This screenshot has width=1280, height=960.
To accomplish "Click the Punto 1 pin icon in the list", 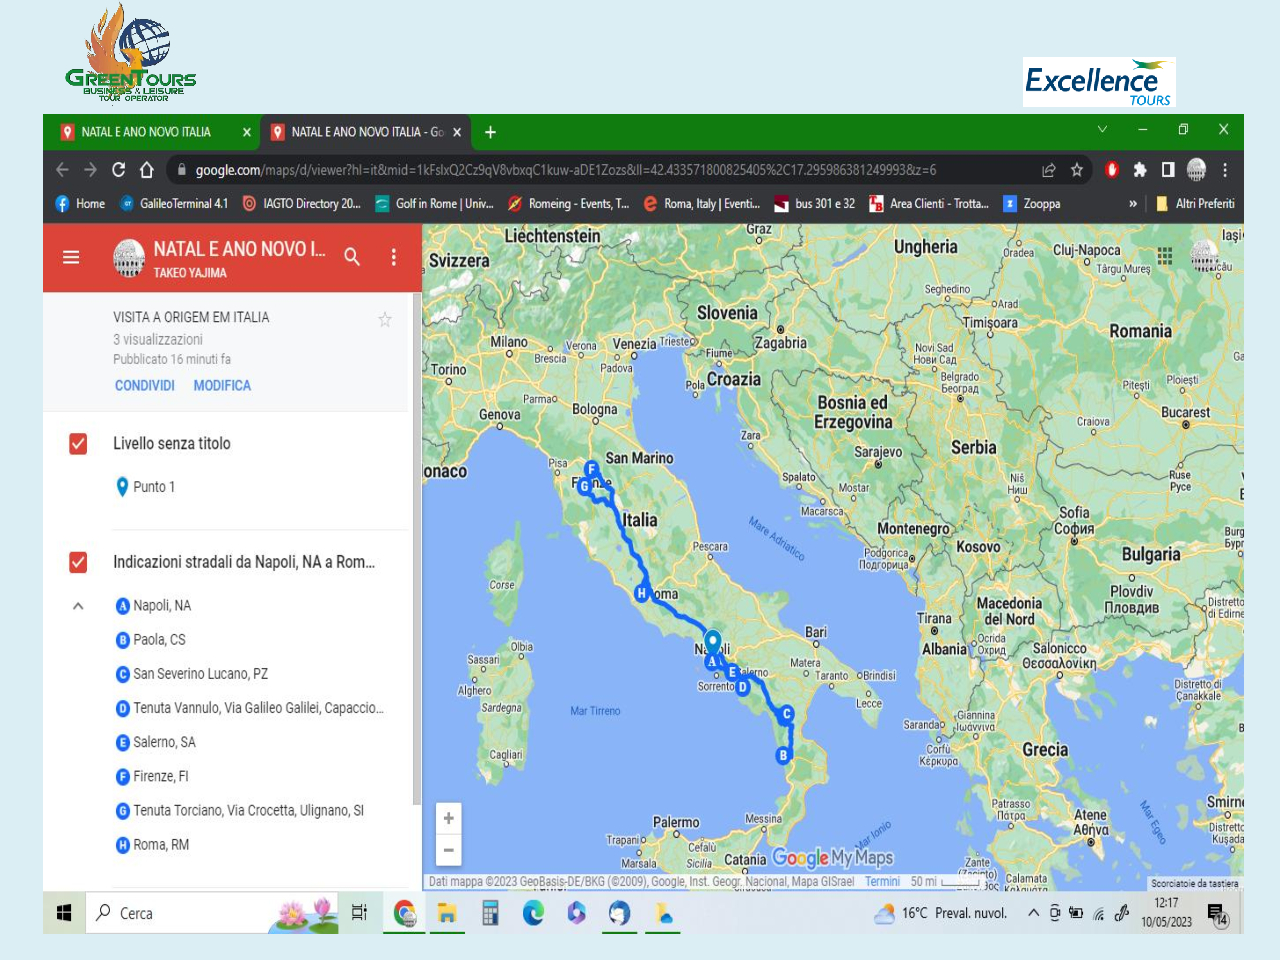I will click(x=122, y=487).
